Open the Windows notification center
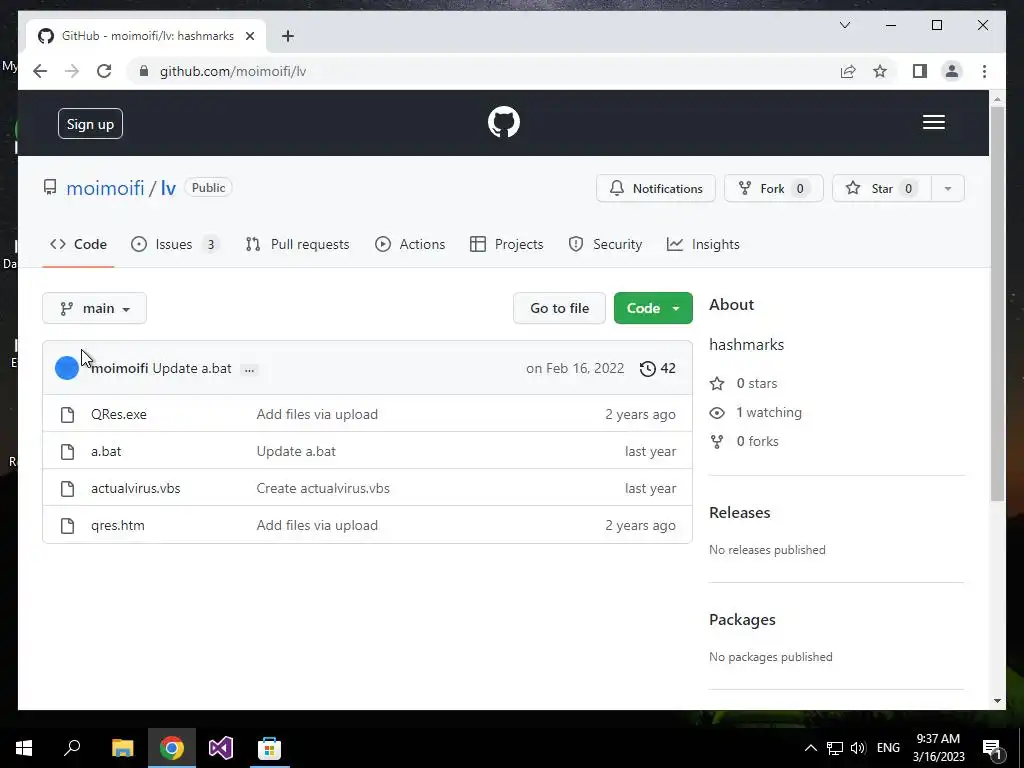1024x768 pixels. (993, 748)
